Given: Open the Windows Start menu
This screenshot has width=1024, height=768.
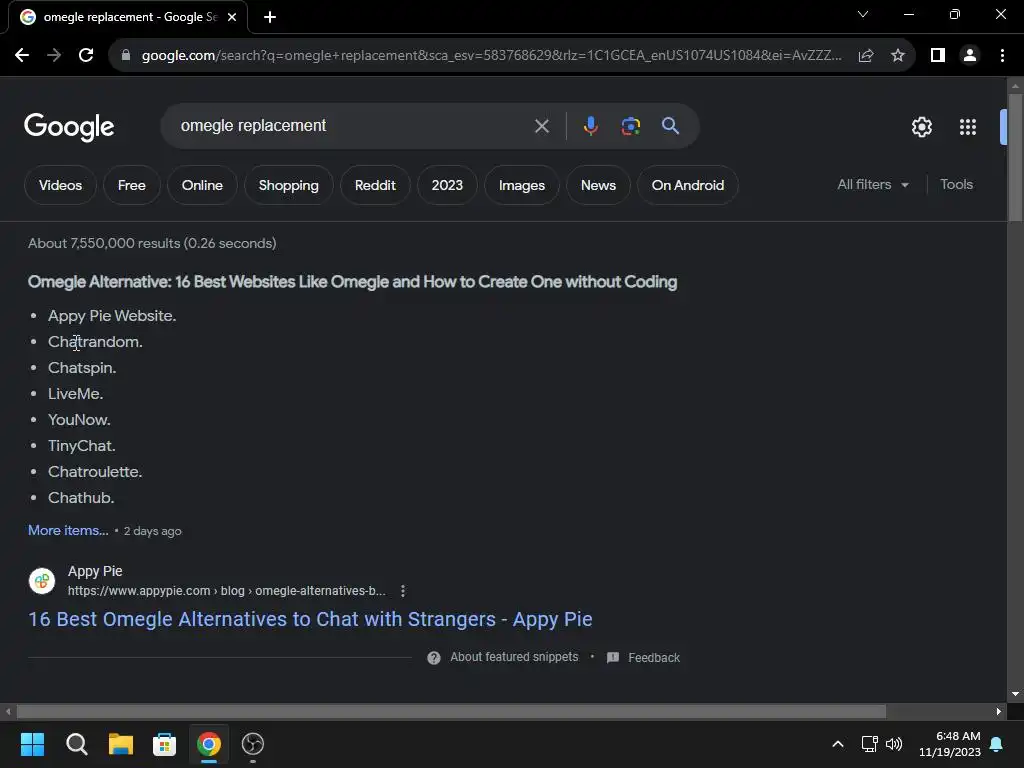Looking at the screenshot, I should click(x=32, y=744).
